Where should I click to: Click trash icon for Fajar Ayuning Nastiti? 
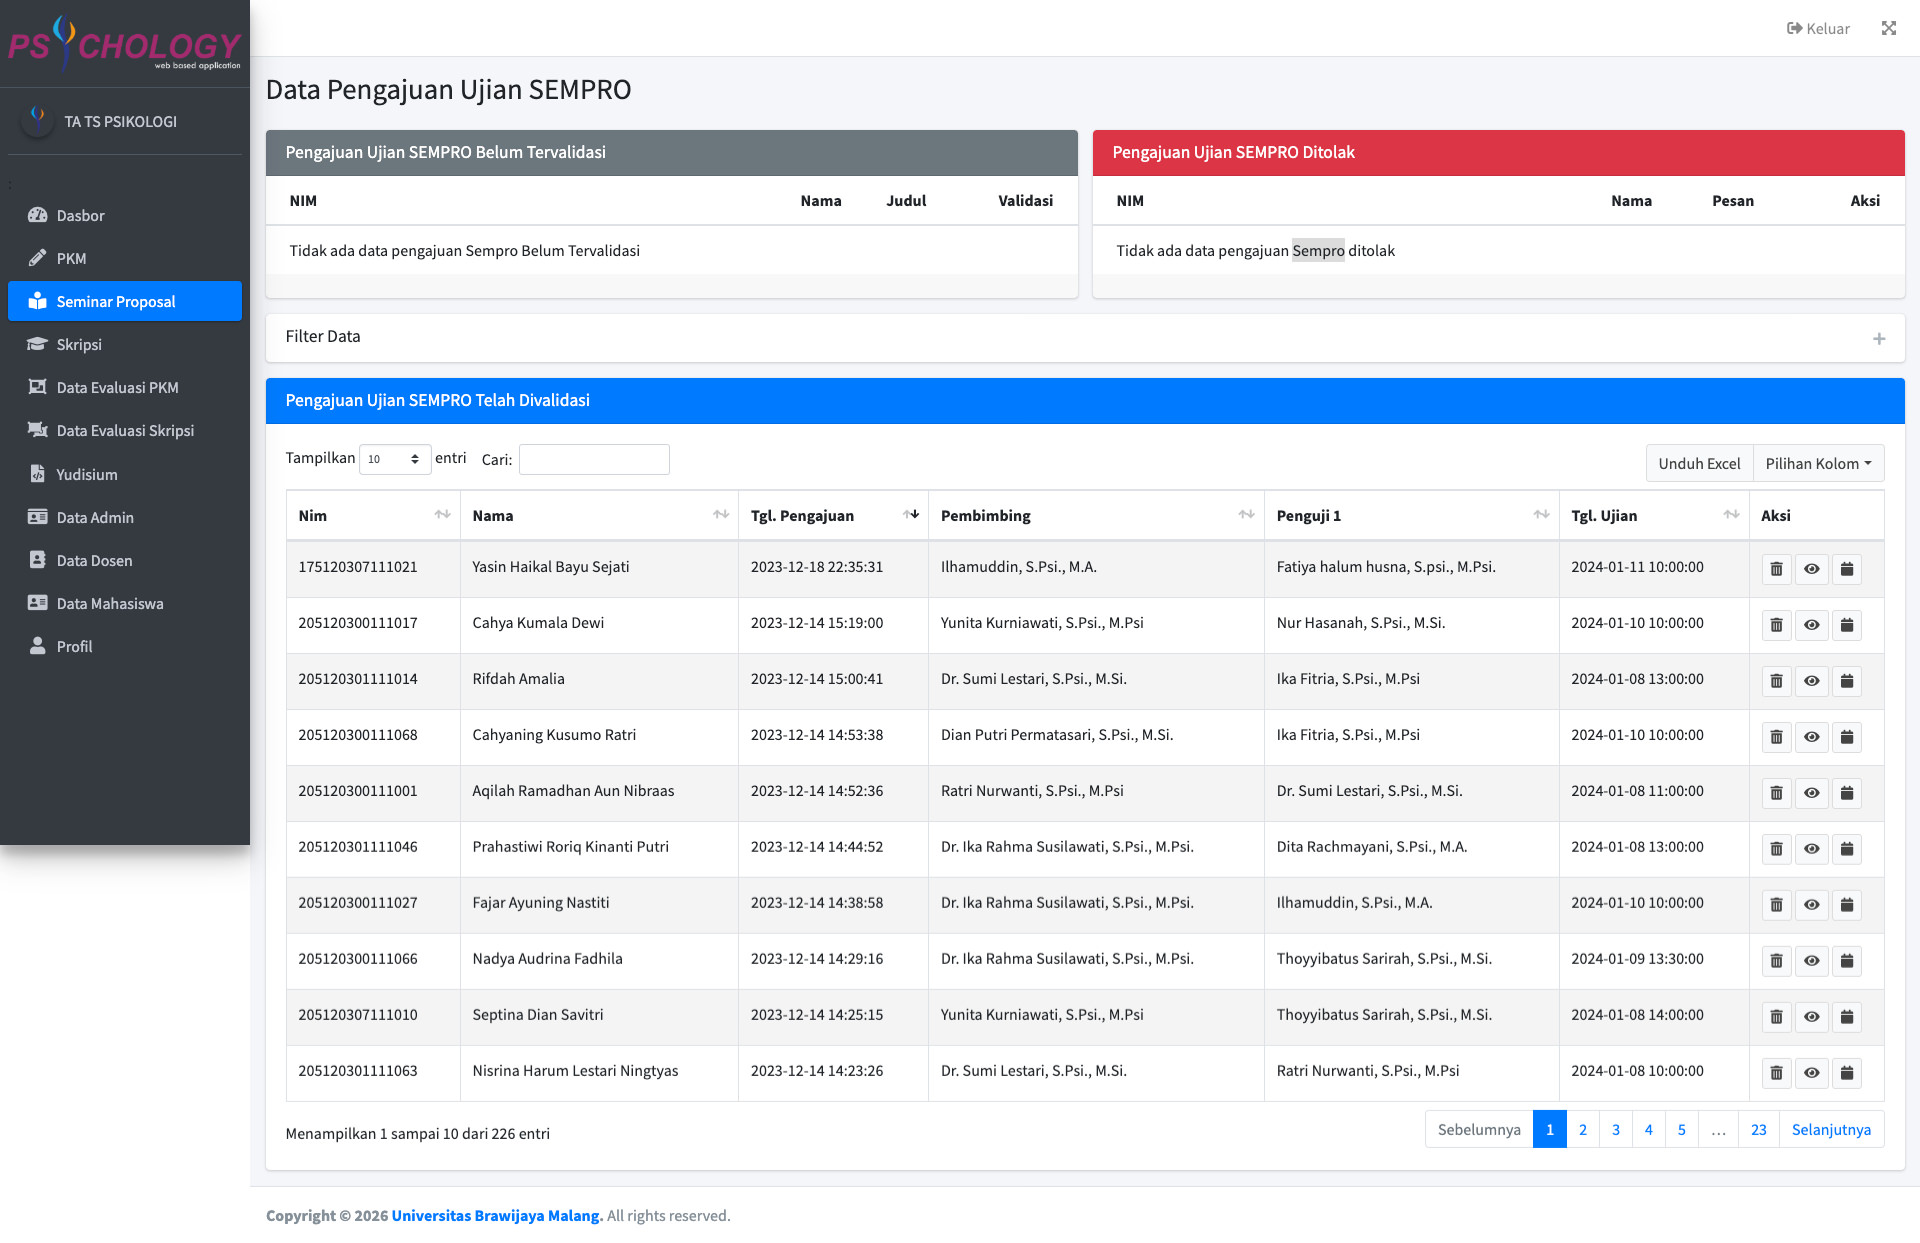pos(1776,905)
